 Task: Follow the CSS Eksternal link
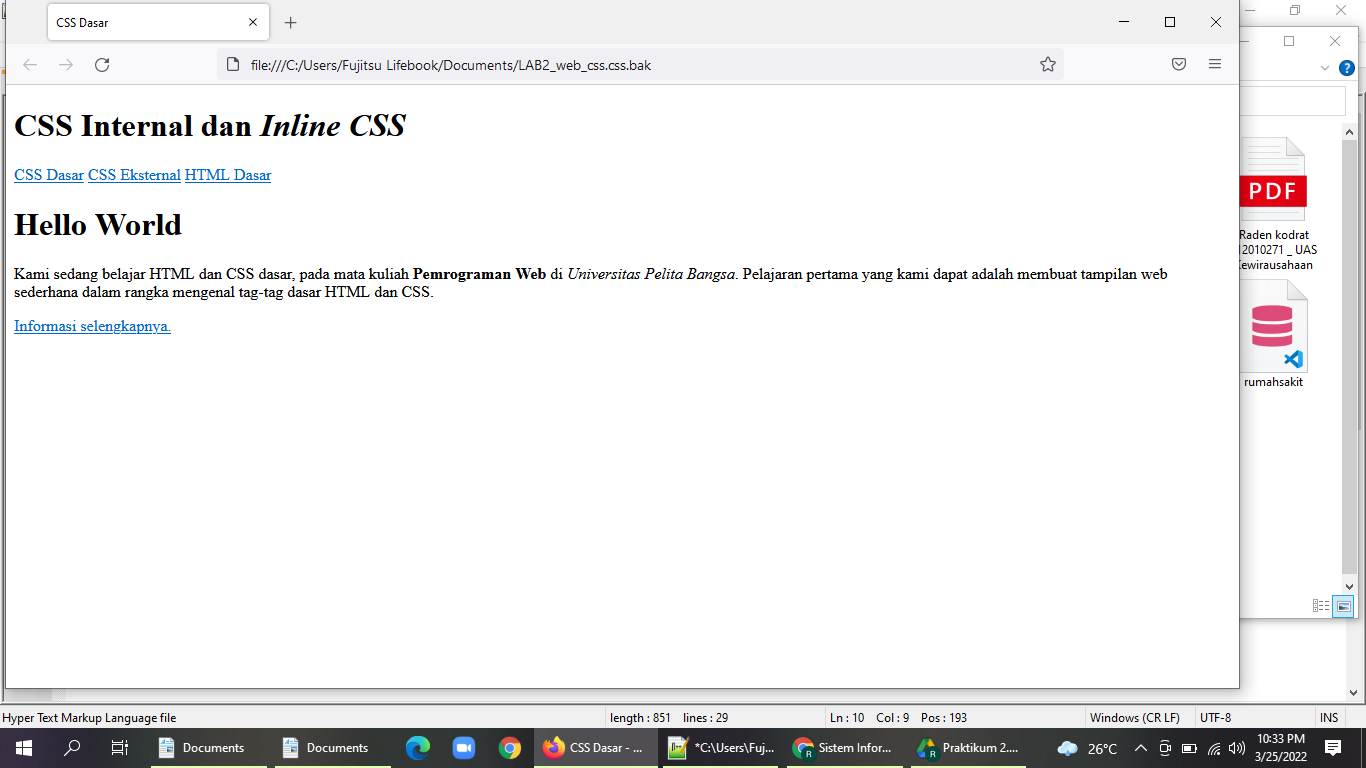coord(134,175)
